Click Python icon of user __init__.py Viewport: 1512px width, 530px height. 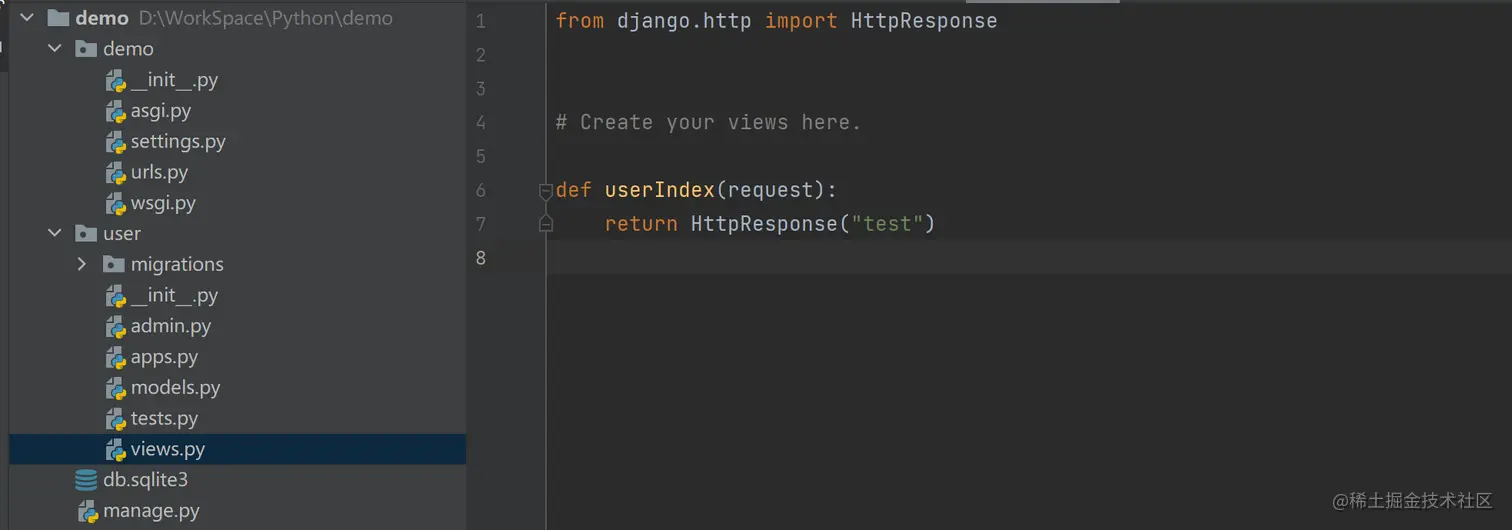[115, 296]
